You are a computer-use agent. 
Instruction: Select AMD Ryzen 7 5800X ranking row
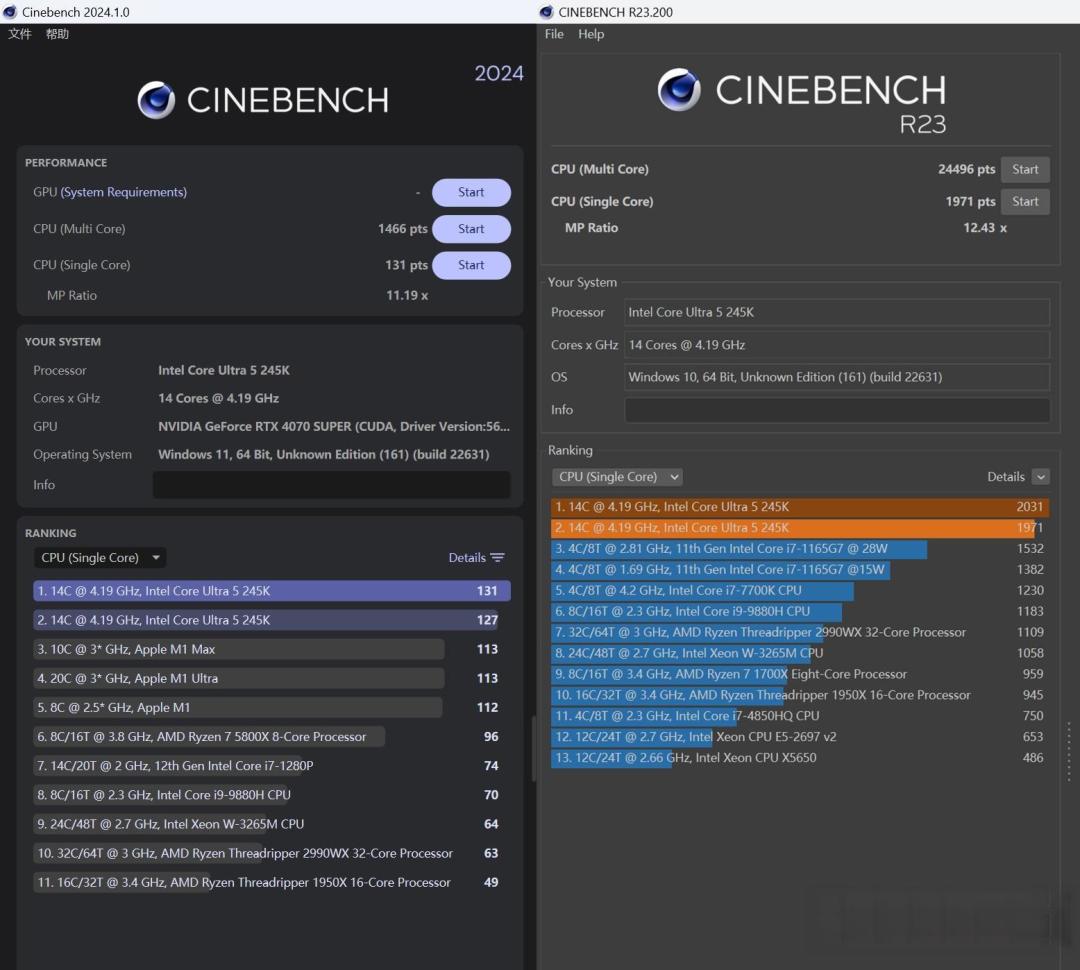(x=271, y=736)
